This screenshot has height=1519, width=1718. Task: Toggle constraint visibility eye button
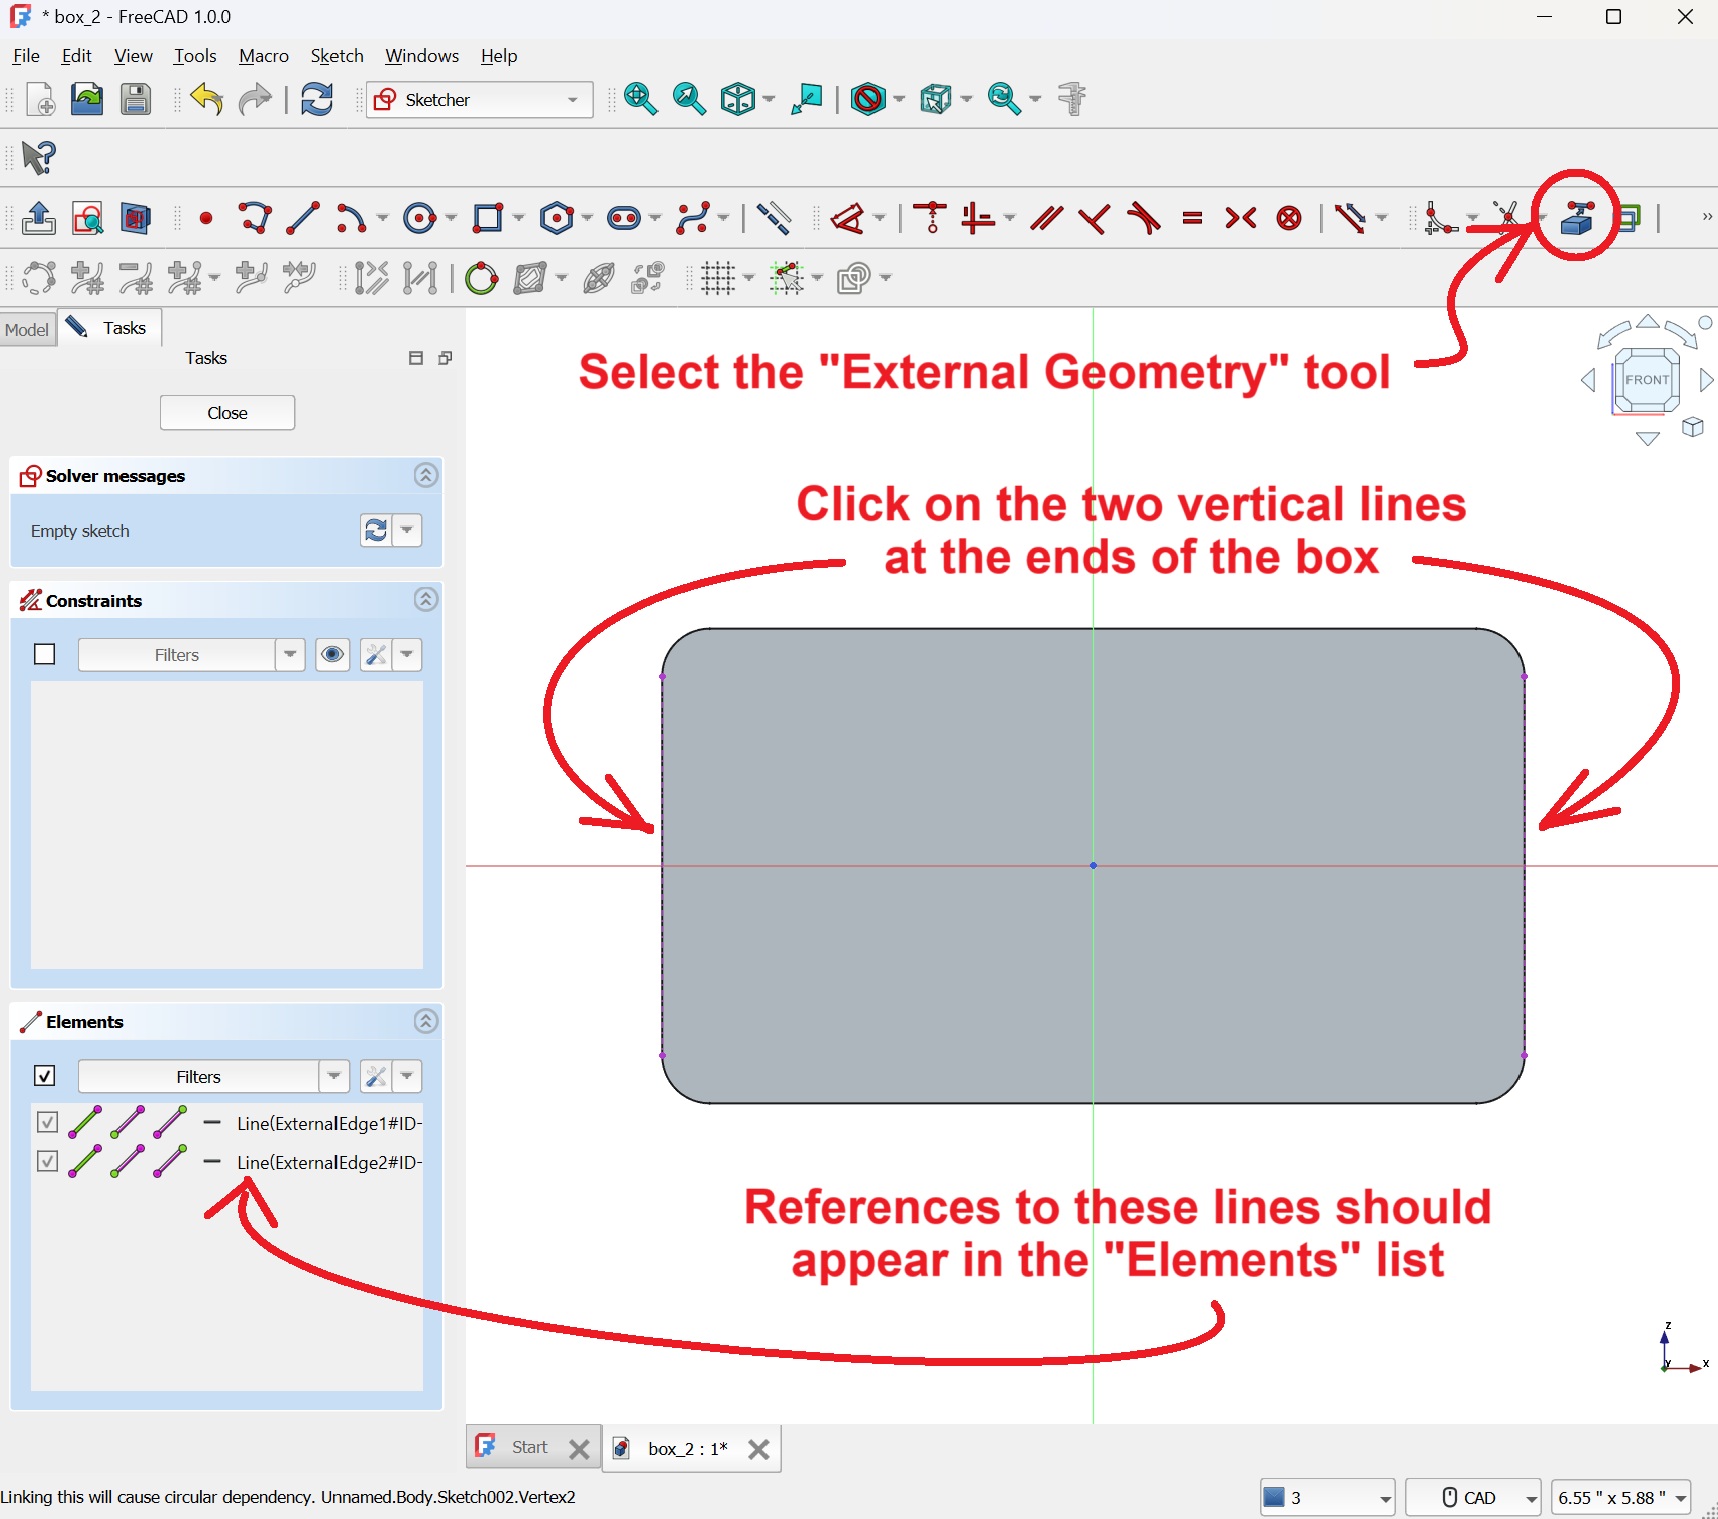[332, 654]
